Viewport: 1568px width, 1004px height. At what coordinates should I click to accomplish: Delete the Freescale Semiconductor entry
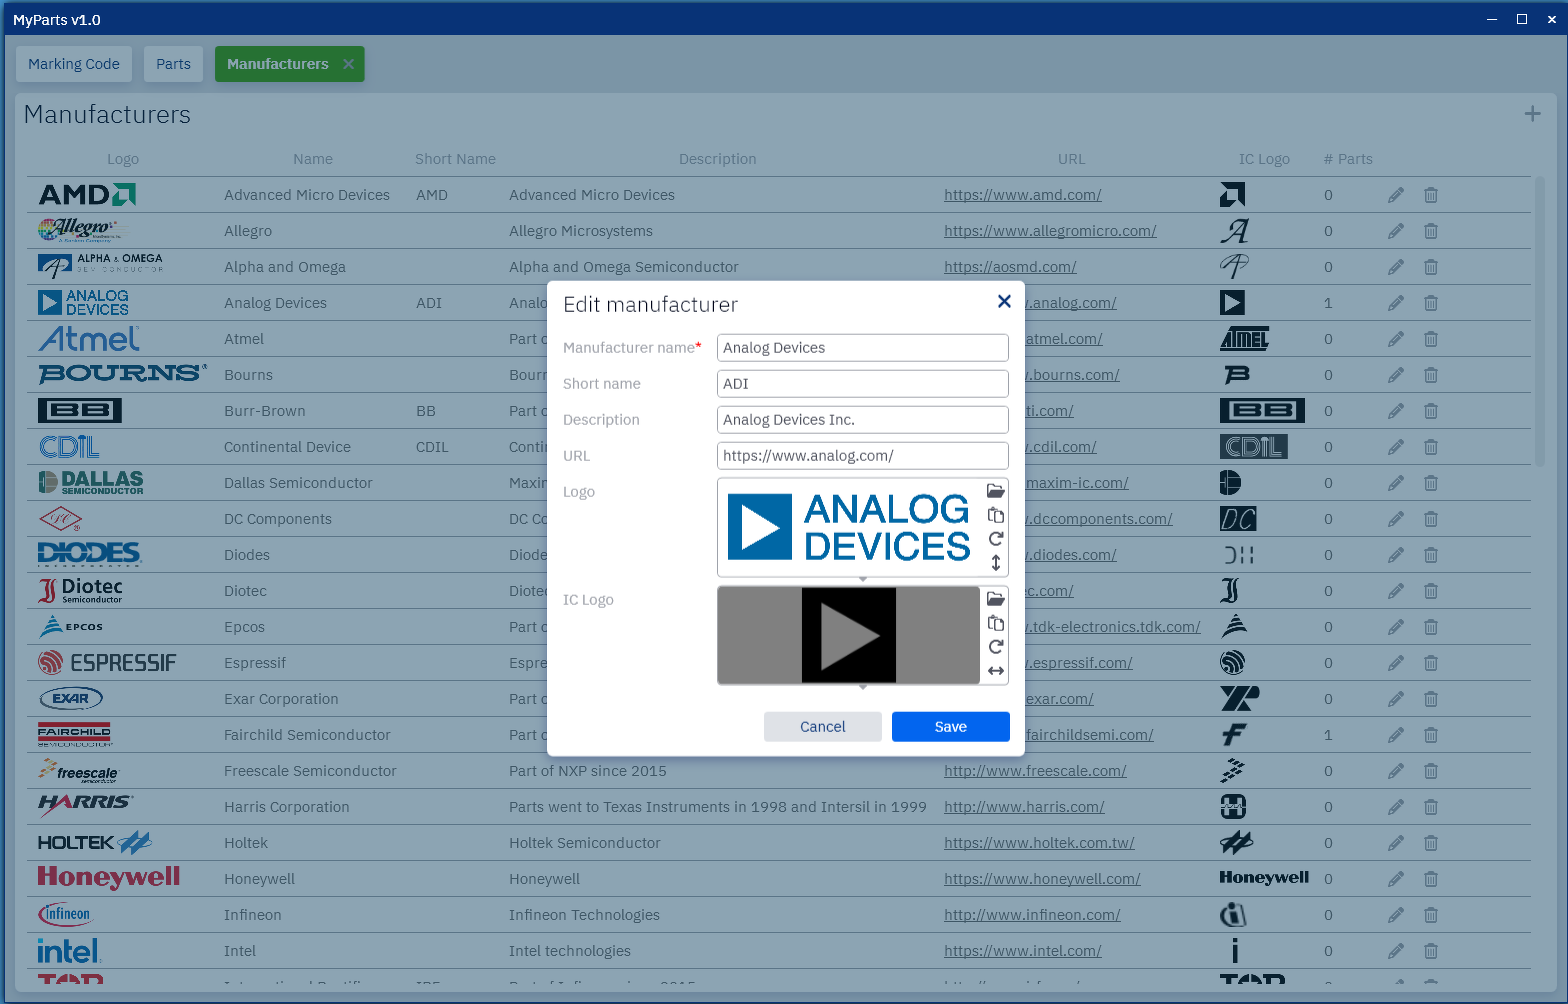pos(1431,771)
